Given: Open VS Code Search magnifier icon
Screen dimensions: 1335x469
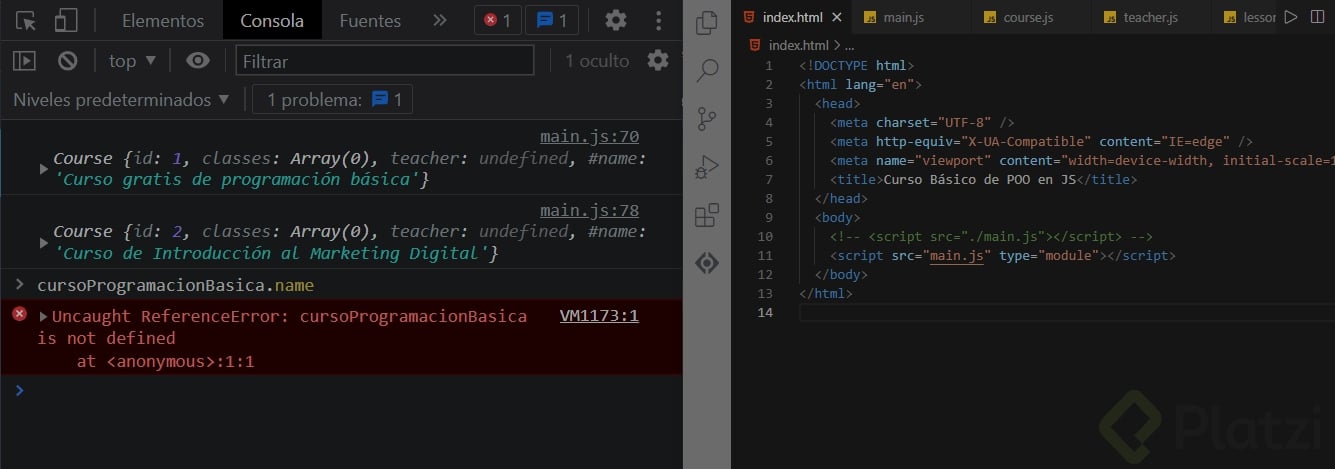Looking at the screenshot, I should coord(707,70).
